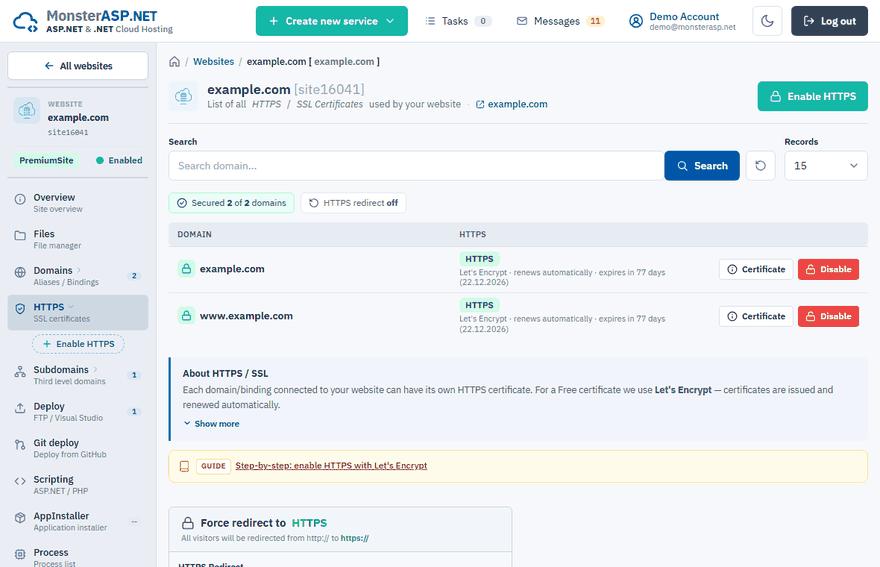This screenshot has height=567, width=880.
Task: Click the Websites breadcrumb link
Action: [213, 62]
